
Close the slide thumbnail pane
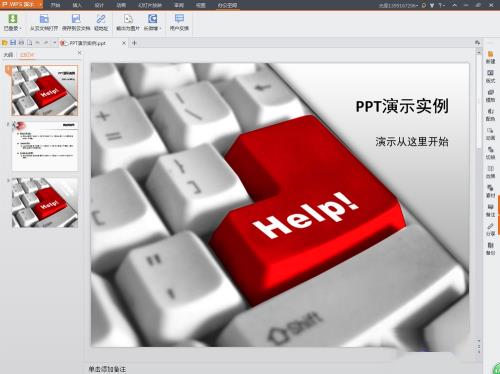(x=79, y=53)
